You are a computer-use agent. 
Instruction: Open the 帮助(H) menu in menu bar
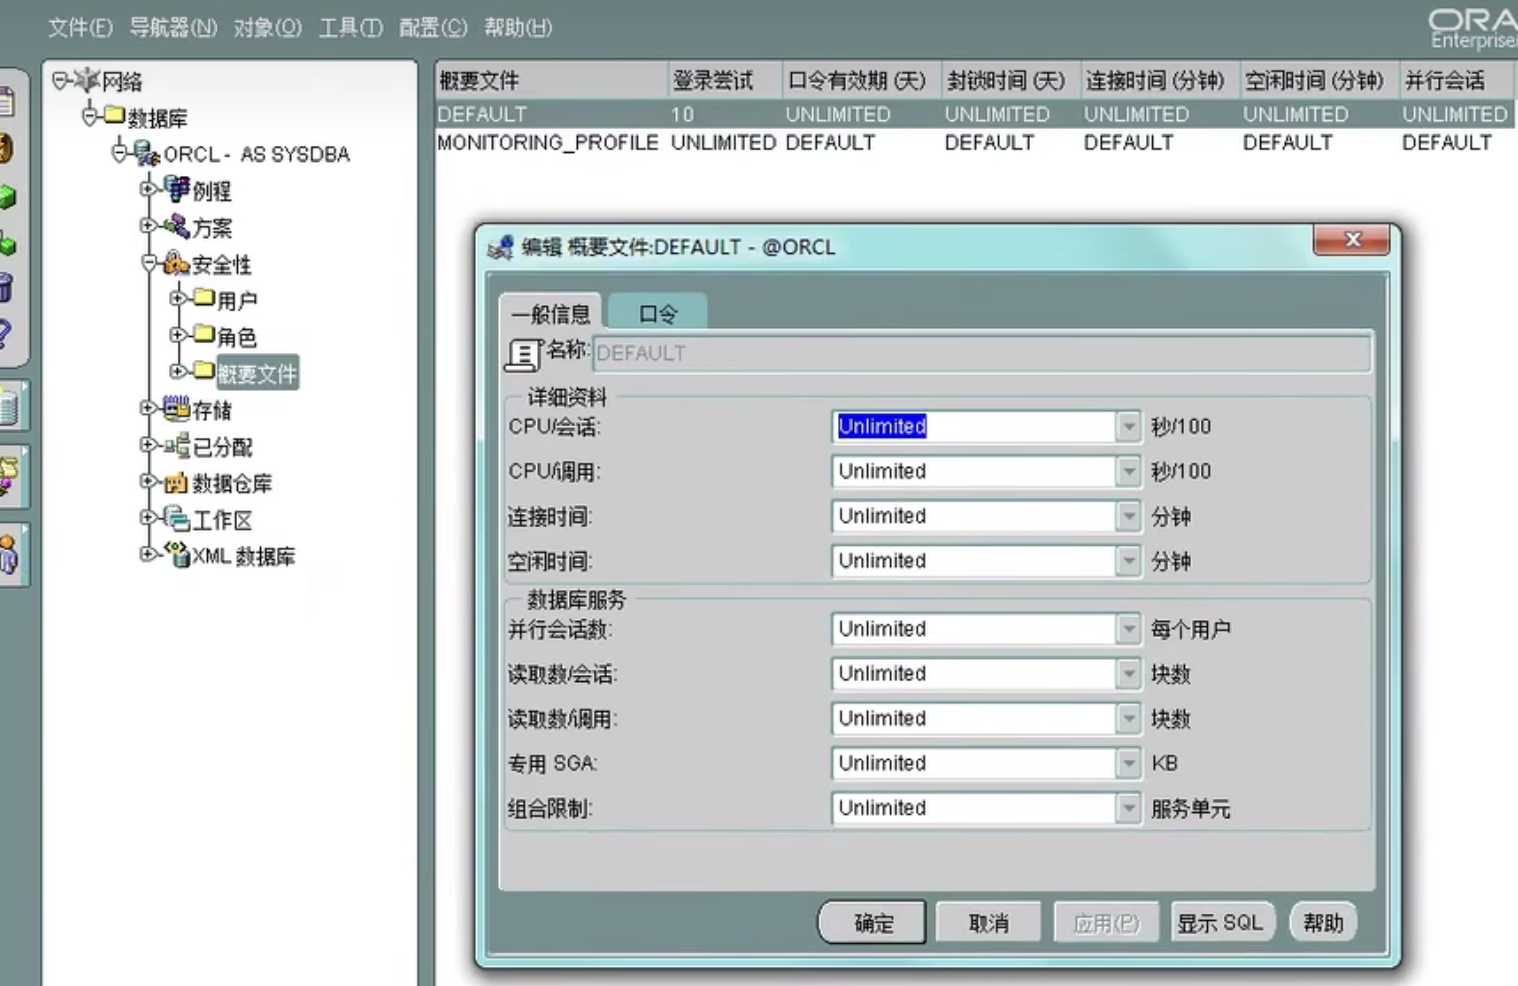[517, 27]
